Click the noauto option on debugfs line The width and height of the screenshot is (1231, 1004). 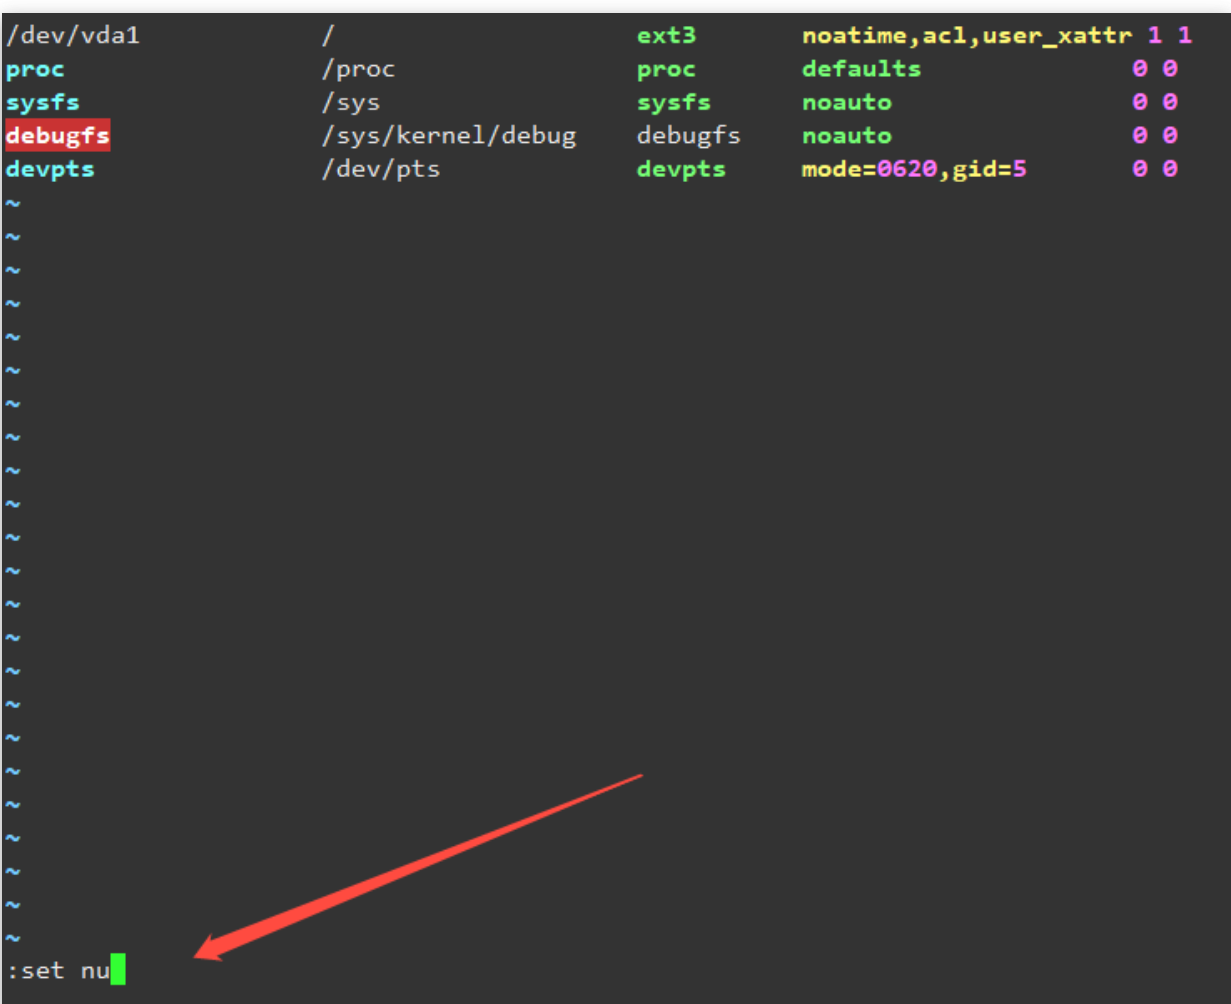click(x=846, y=135)
